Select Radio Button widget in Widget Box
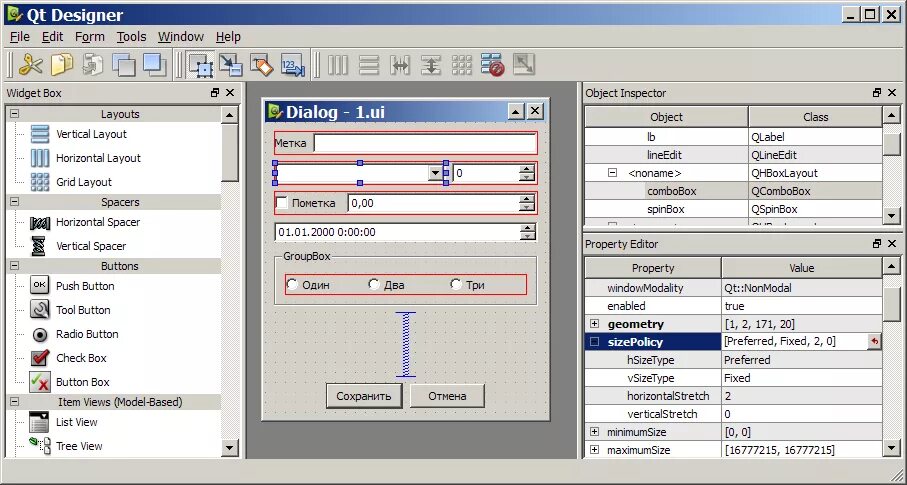 coord(87,334)
